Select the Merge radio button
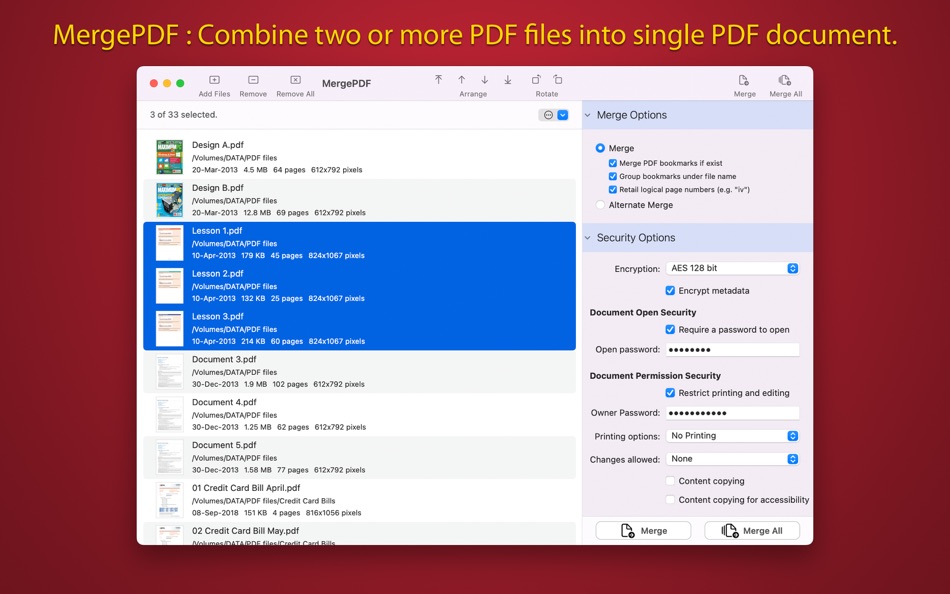The width and height of the screenshot is (950, 594). [600, 148]
